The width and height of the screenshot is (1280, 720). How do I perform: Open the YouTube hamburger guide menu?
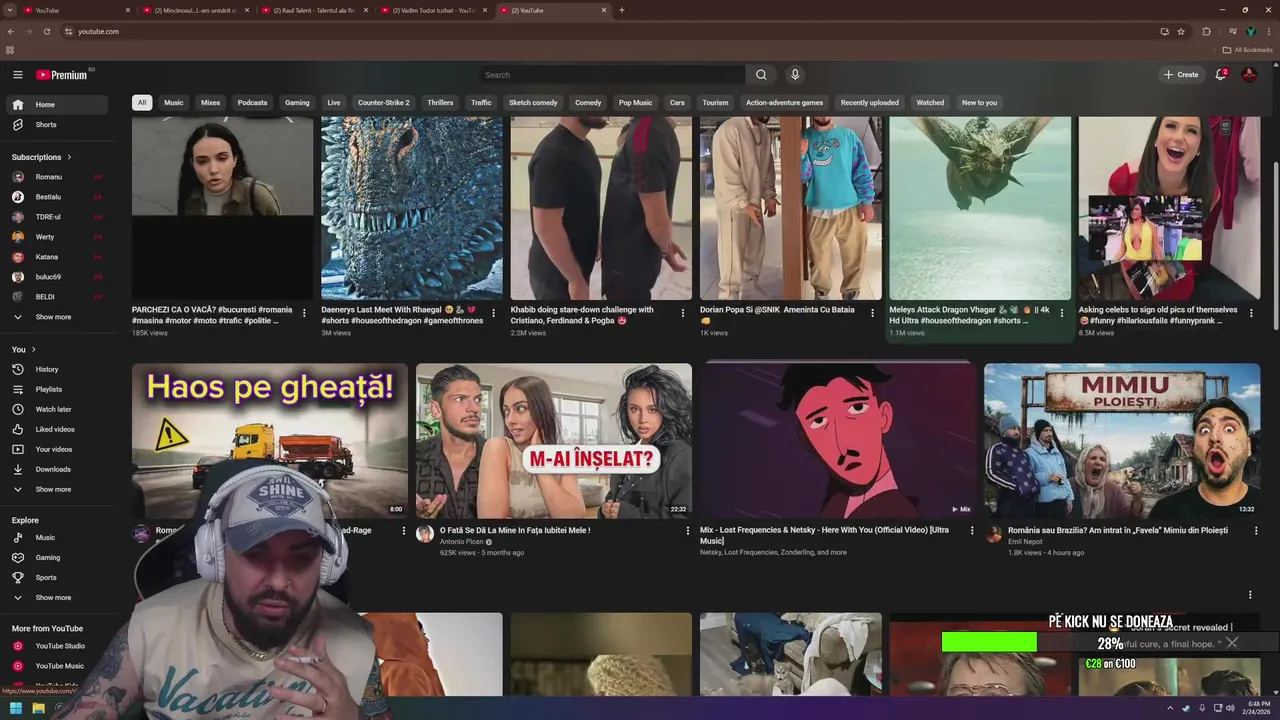tap(18, 75)
